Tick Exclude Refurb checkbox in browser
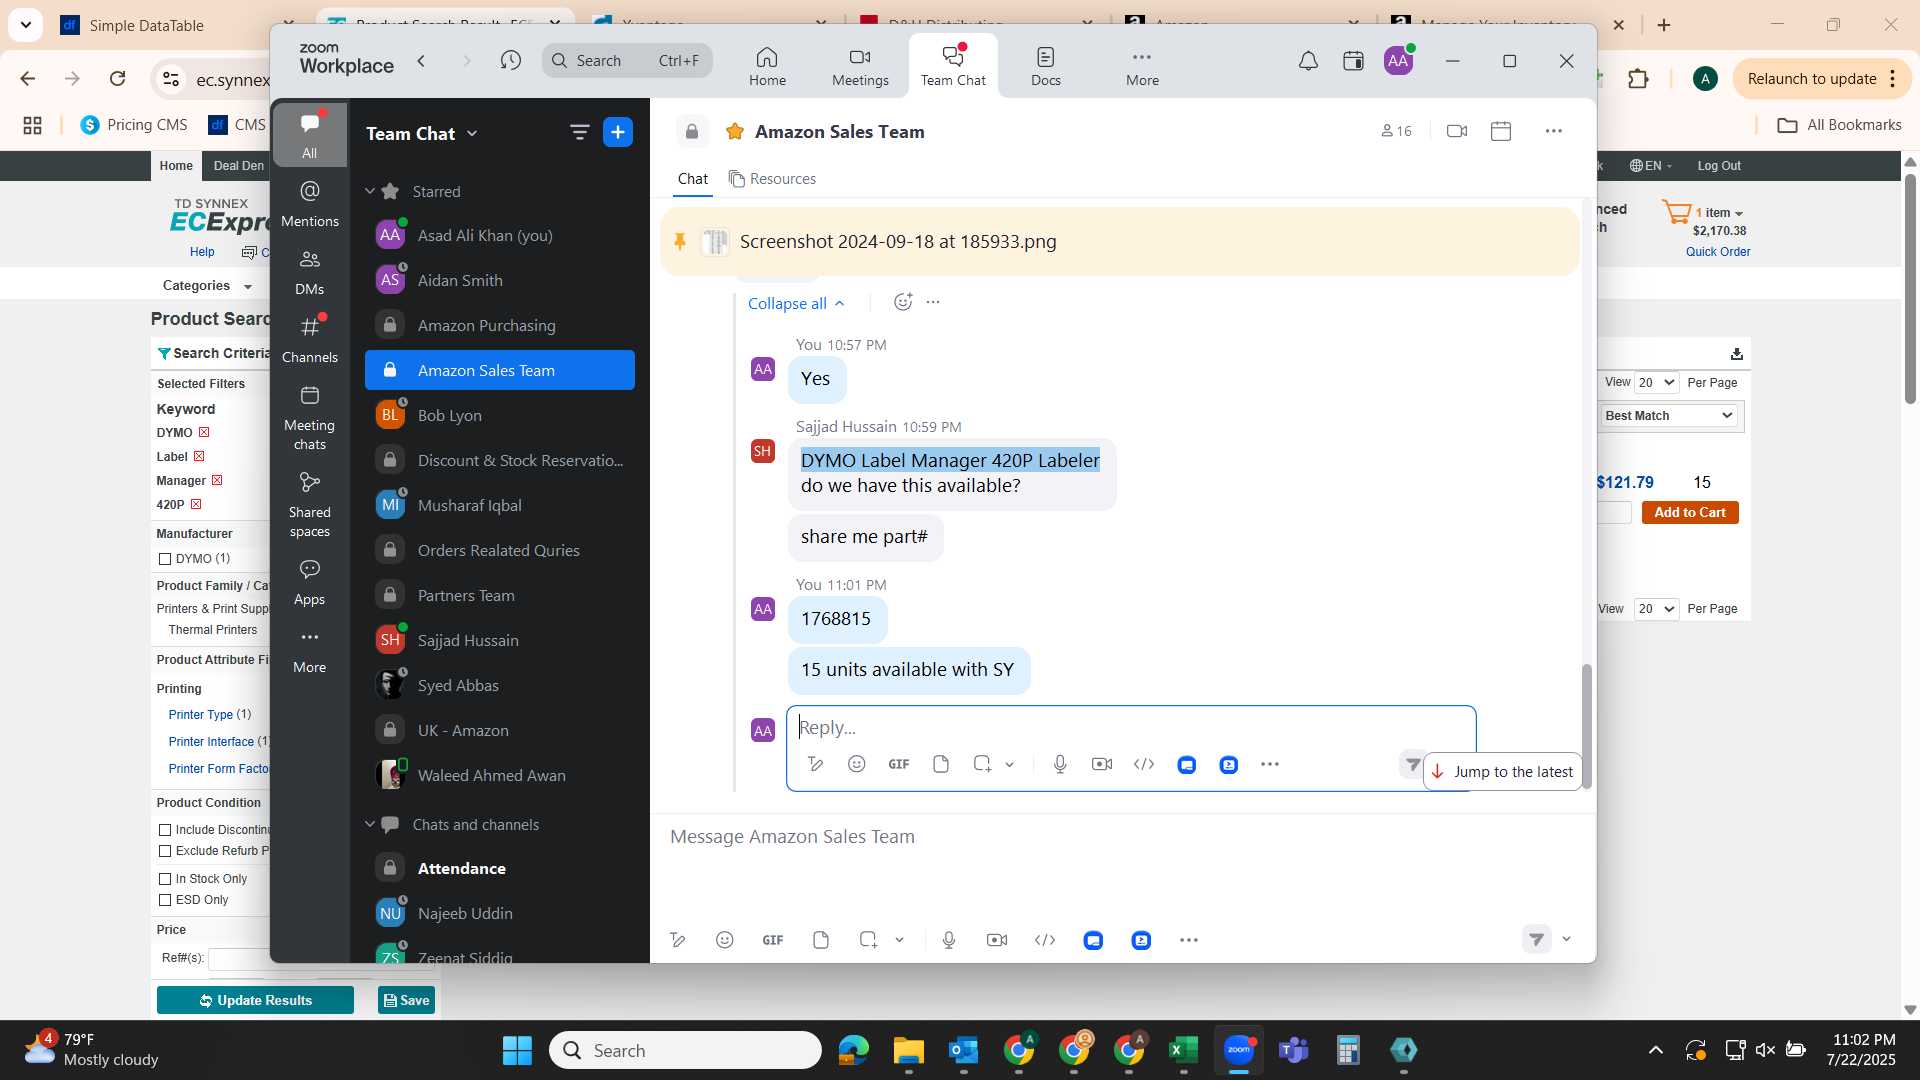Viewport: 1920px width, 1080px height. (165, 851)
